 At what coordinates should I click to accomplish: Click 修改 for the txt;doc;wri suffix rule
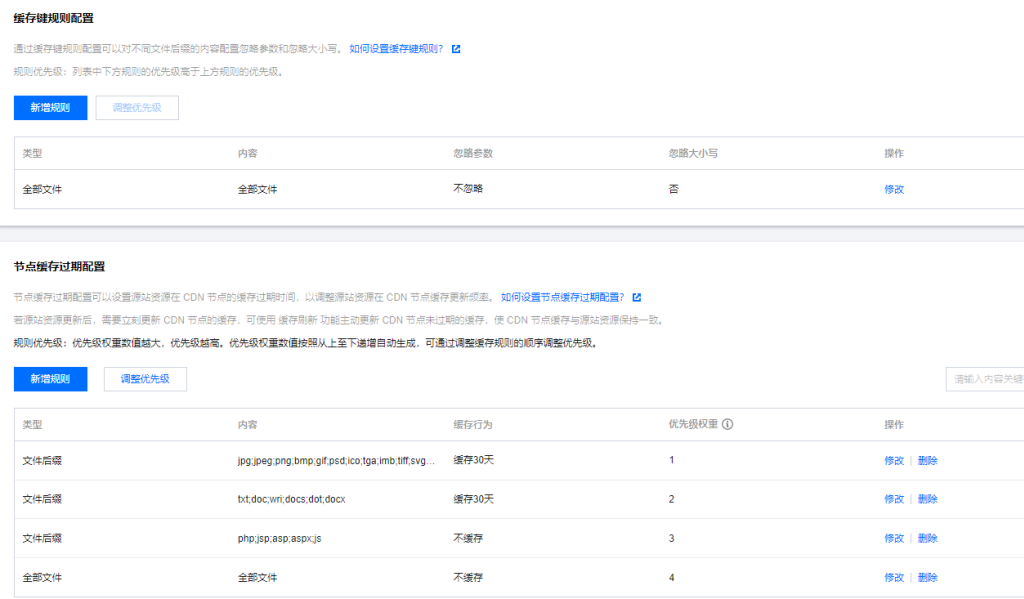click(893, 499)
